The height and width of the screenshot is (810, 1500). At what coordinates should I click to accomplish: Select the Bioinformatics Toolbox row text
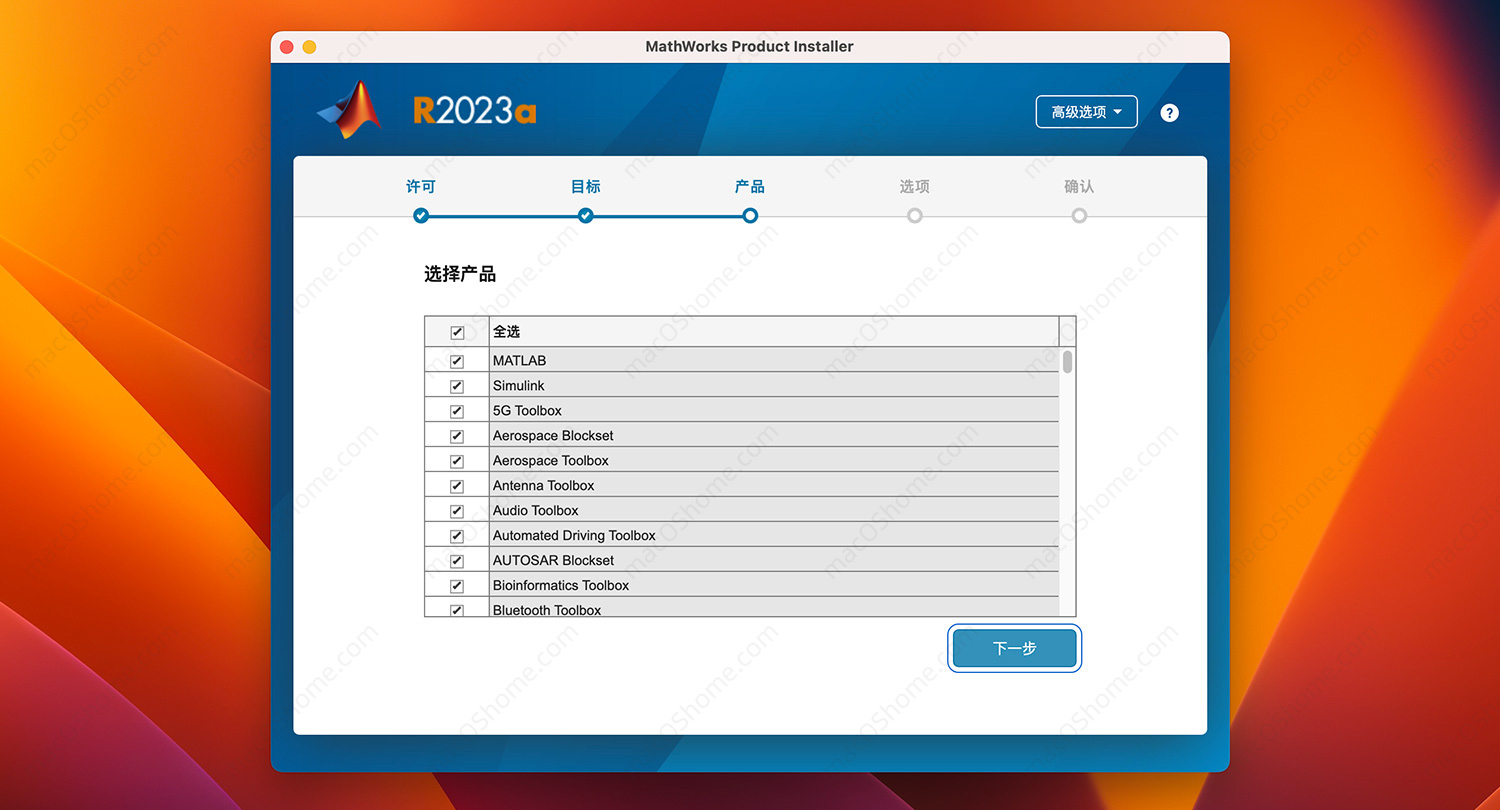(561, 586)
